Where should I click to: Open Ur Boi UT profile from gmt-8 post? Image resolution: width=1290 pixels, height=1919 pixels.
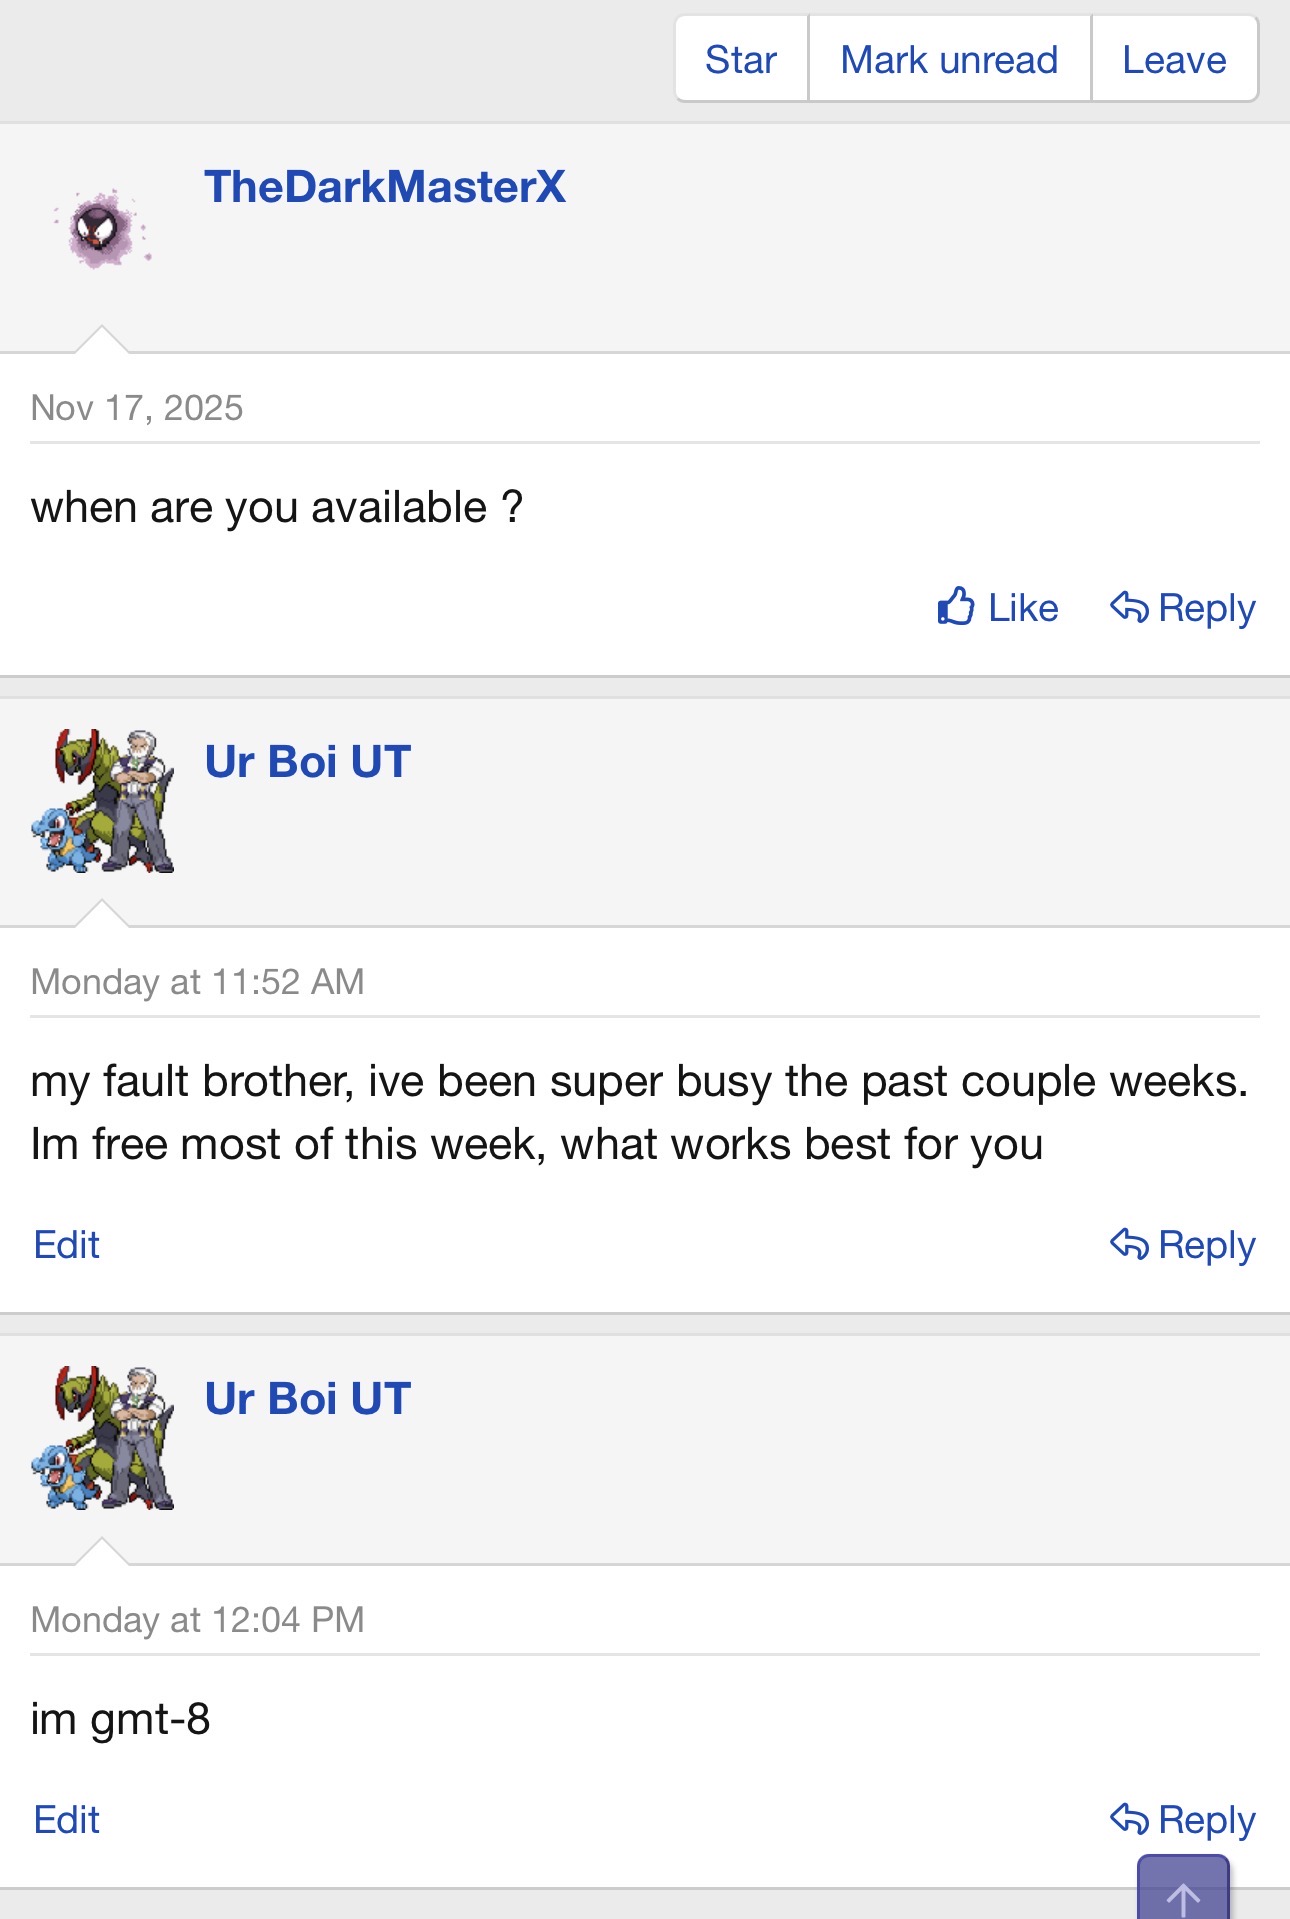point(308,1399)
